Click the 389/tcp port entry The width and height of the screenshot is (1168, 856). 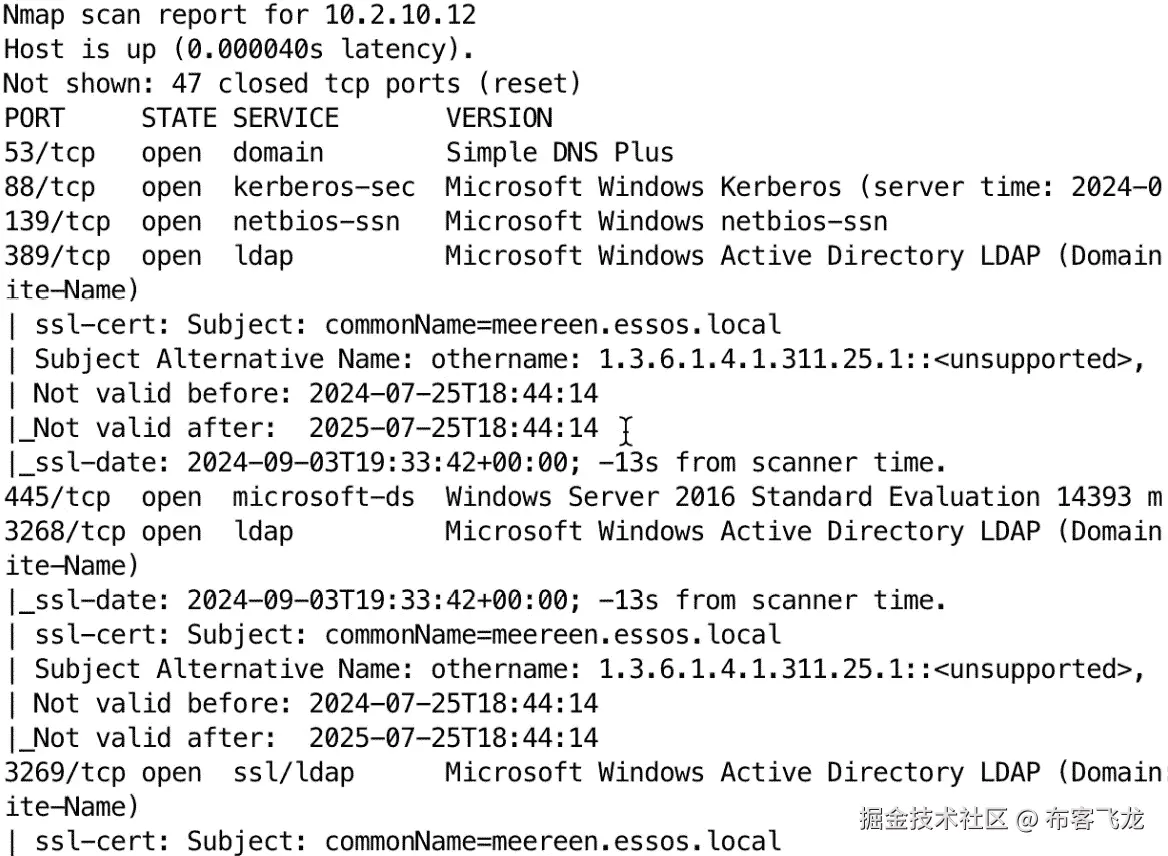pos(57,256)
